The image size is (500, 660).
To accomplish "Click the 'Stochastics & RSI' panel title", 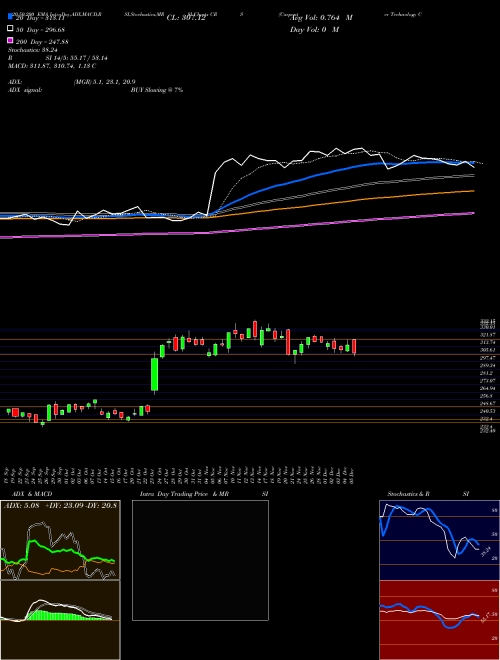I will 428,494.
